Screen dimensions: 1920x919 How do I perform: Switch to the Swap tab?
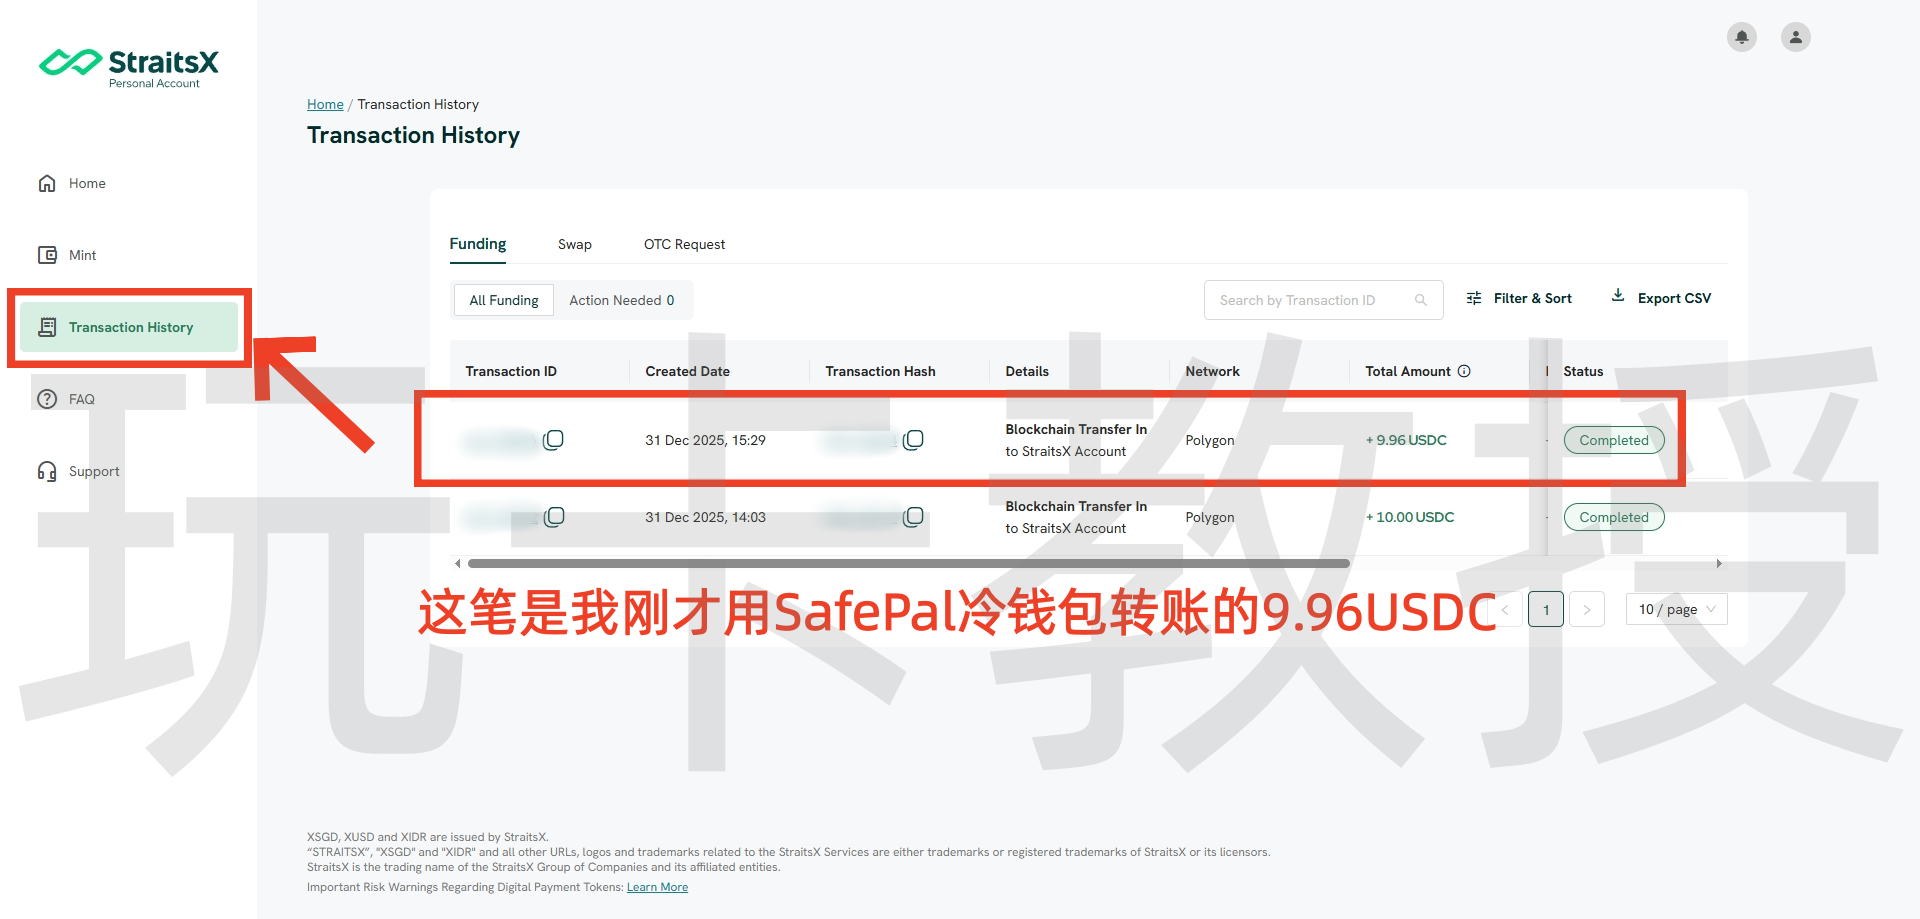(x=574, y=244)
